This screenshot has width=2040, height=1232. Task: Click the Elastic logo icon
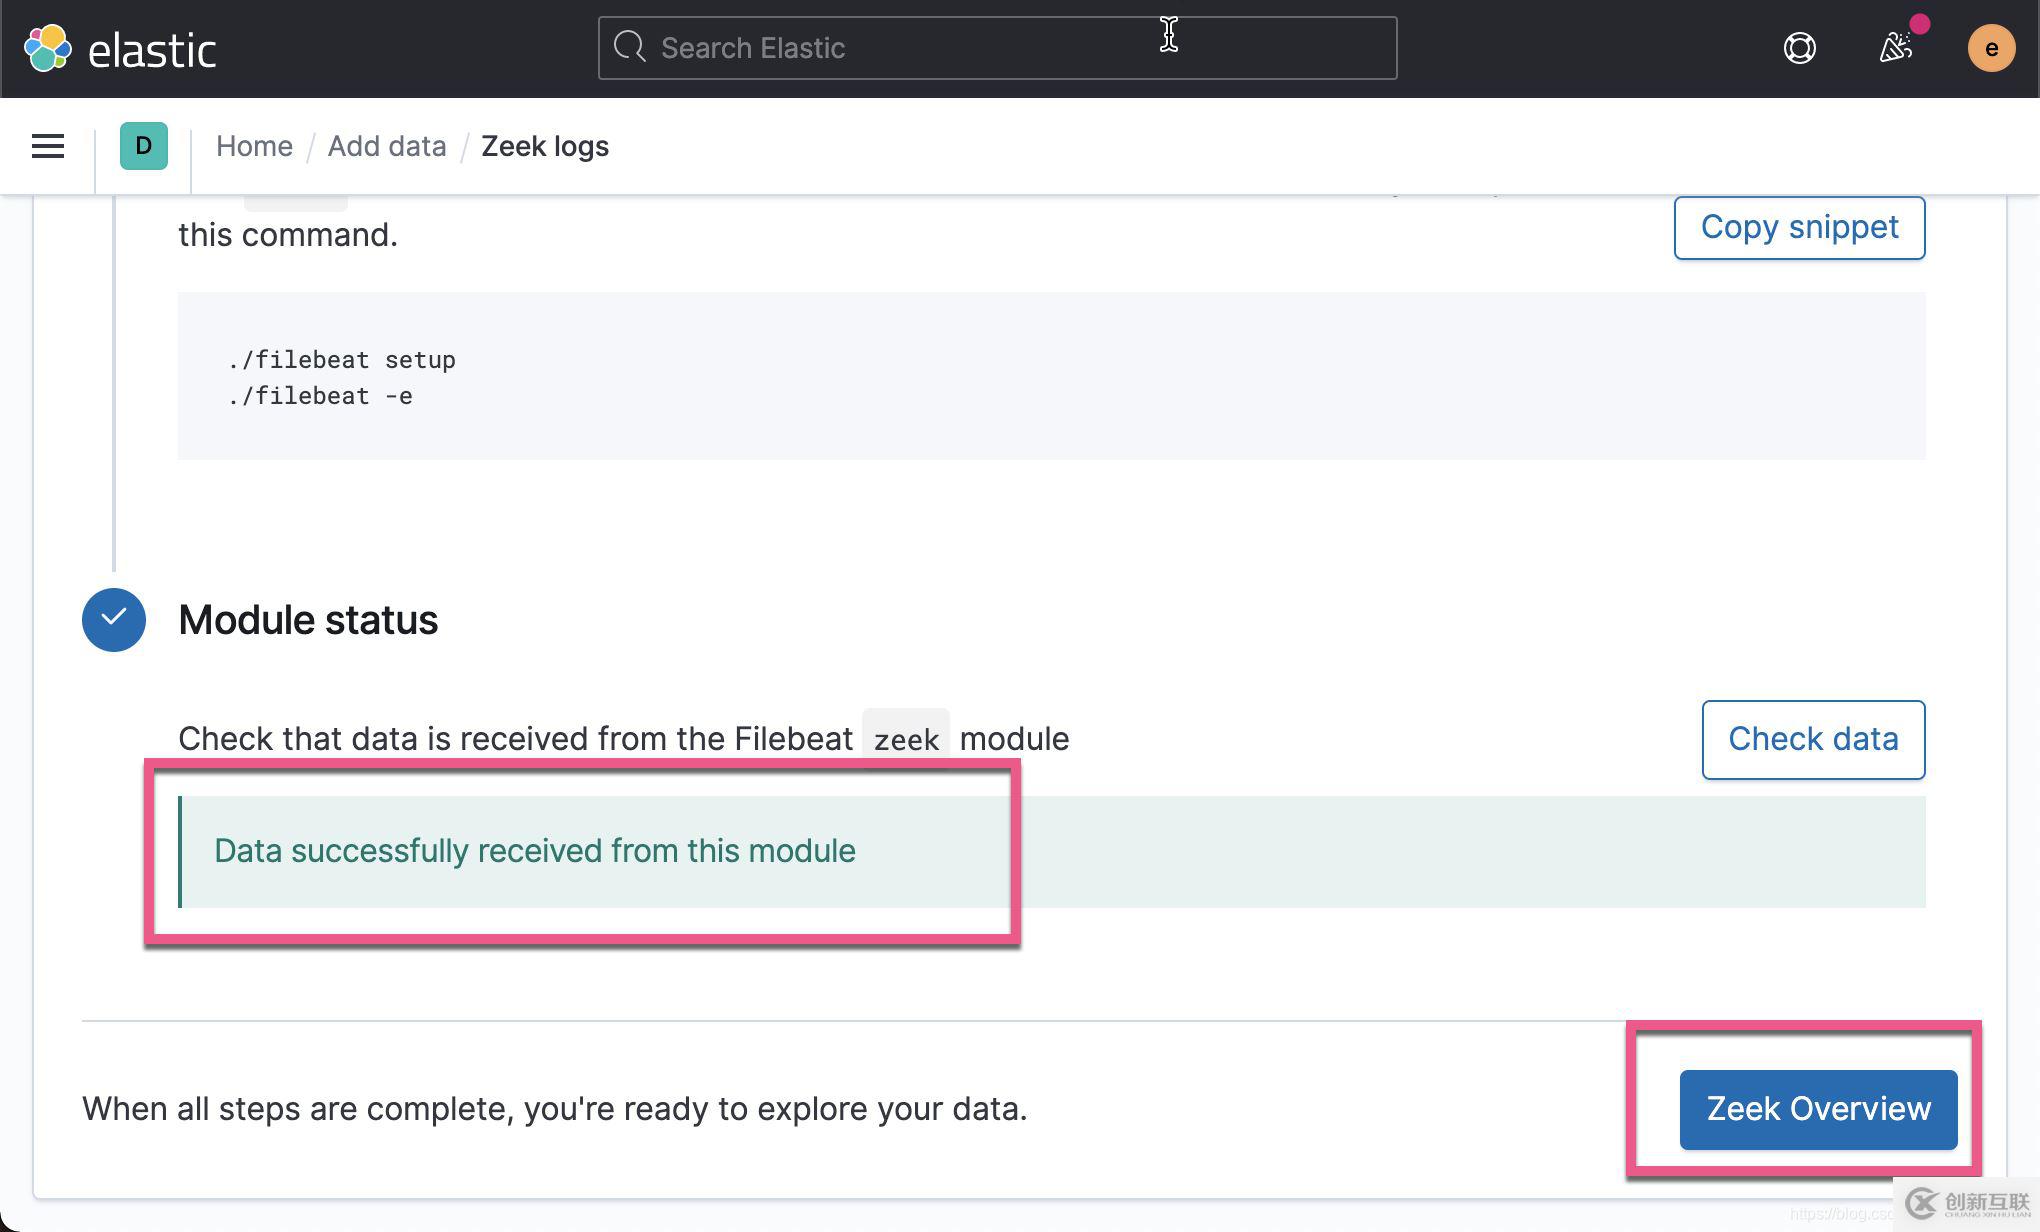point(47,45)
